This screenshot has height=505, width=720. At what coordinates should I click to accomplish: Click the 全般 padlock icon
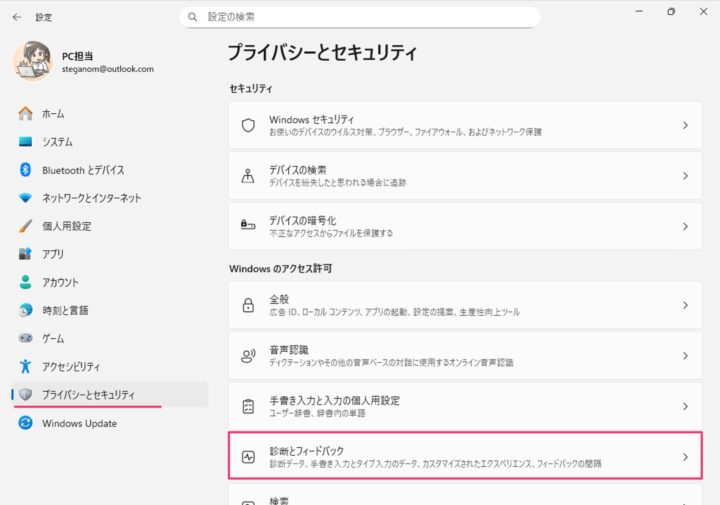[x=248, y=305]
